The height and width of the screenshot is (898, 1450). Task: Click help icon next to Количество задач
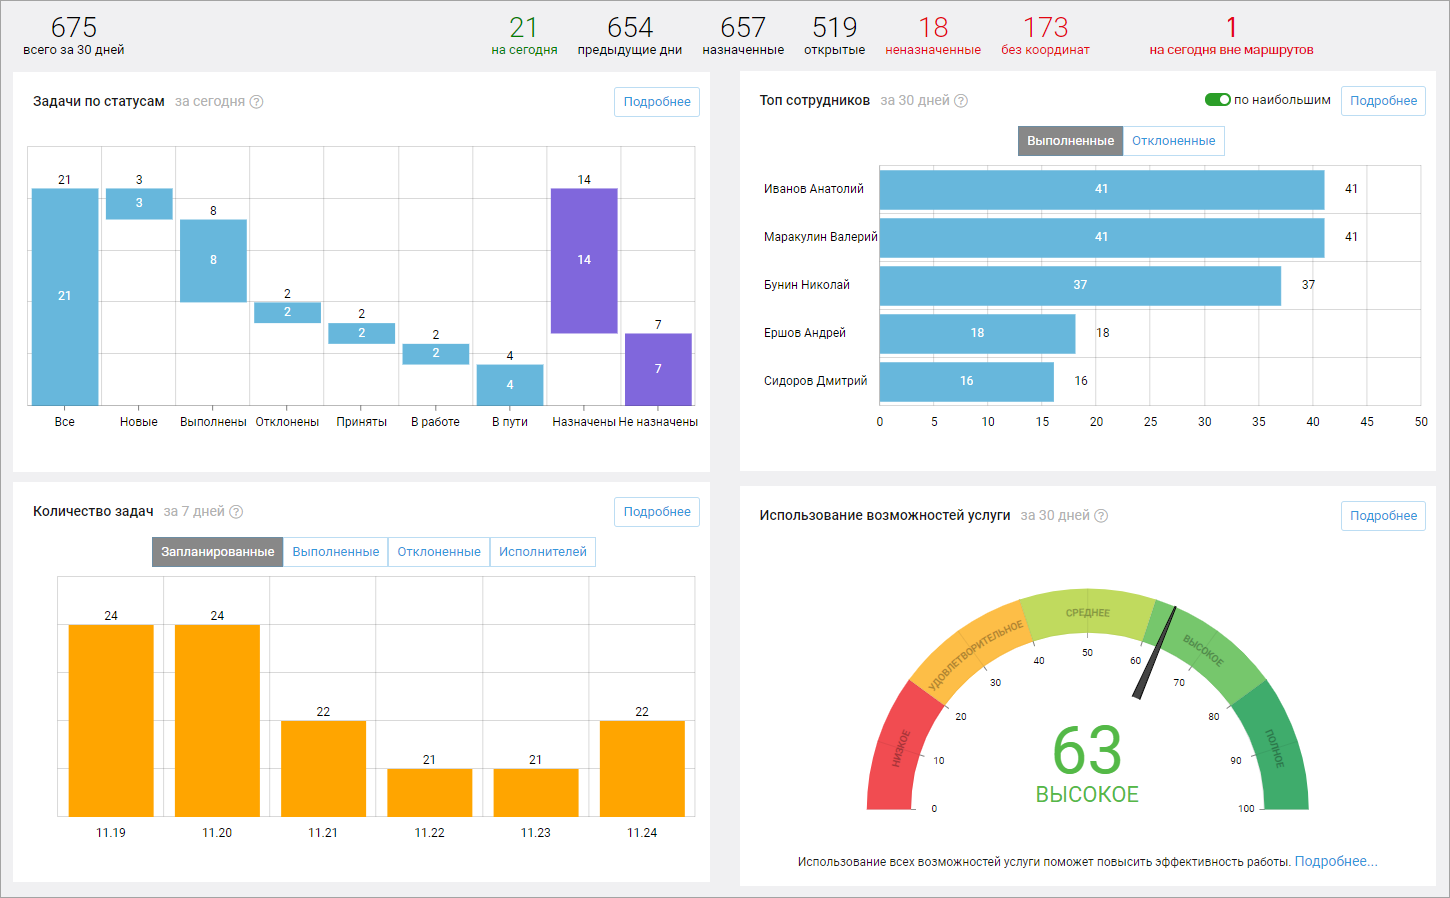236,512
